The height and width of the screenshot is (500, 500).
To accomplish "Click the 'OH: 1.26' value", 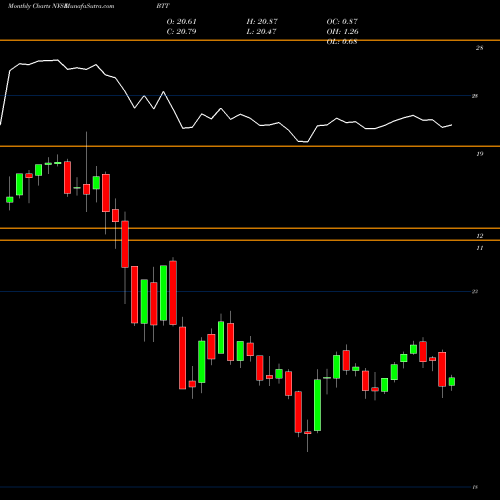I will (342, 32).
